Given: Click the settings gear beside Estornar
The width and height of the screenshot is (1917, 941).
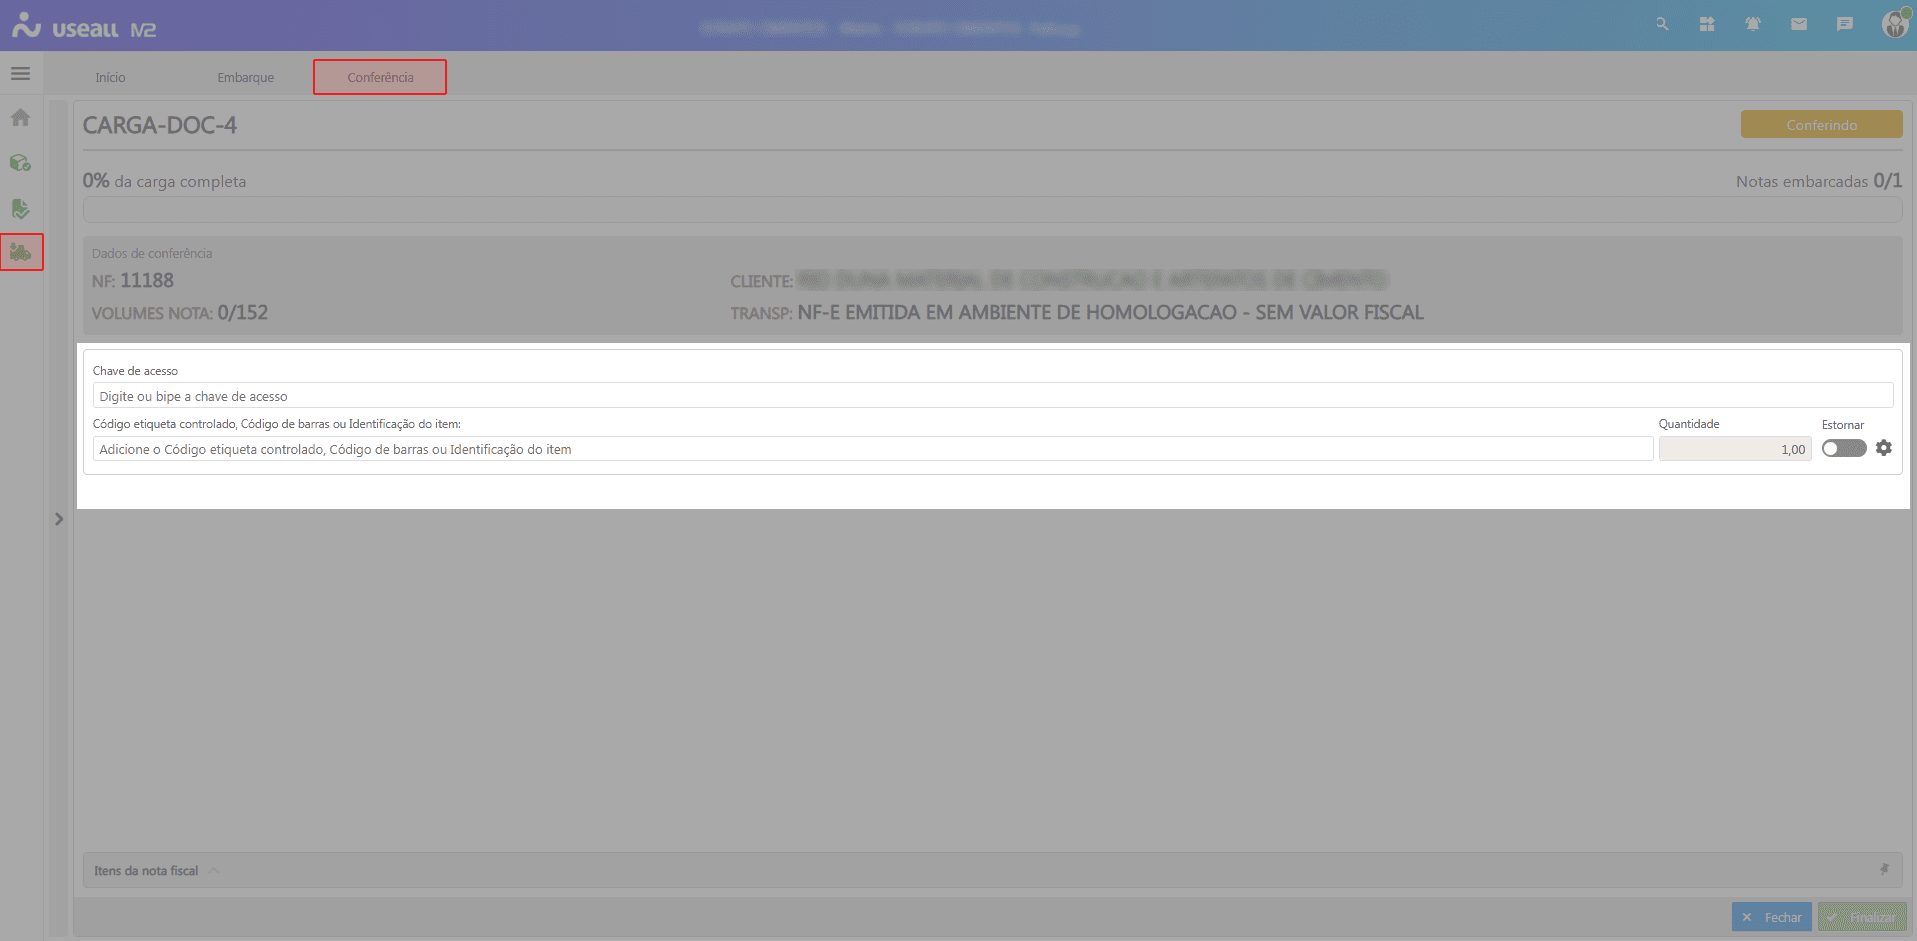Looking at the screenshot, I should [1884, 448].
